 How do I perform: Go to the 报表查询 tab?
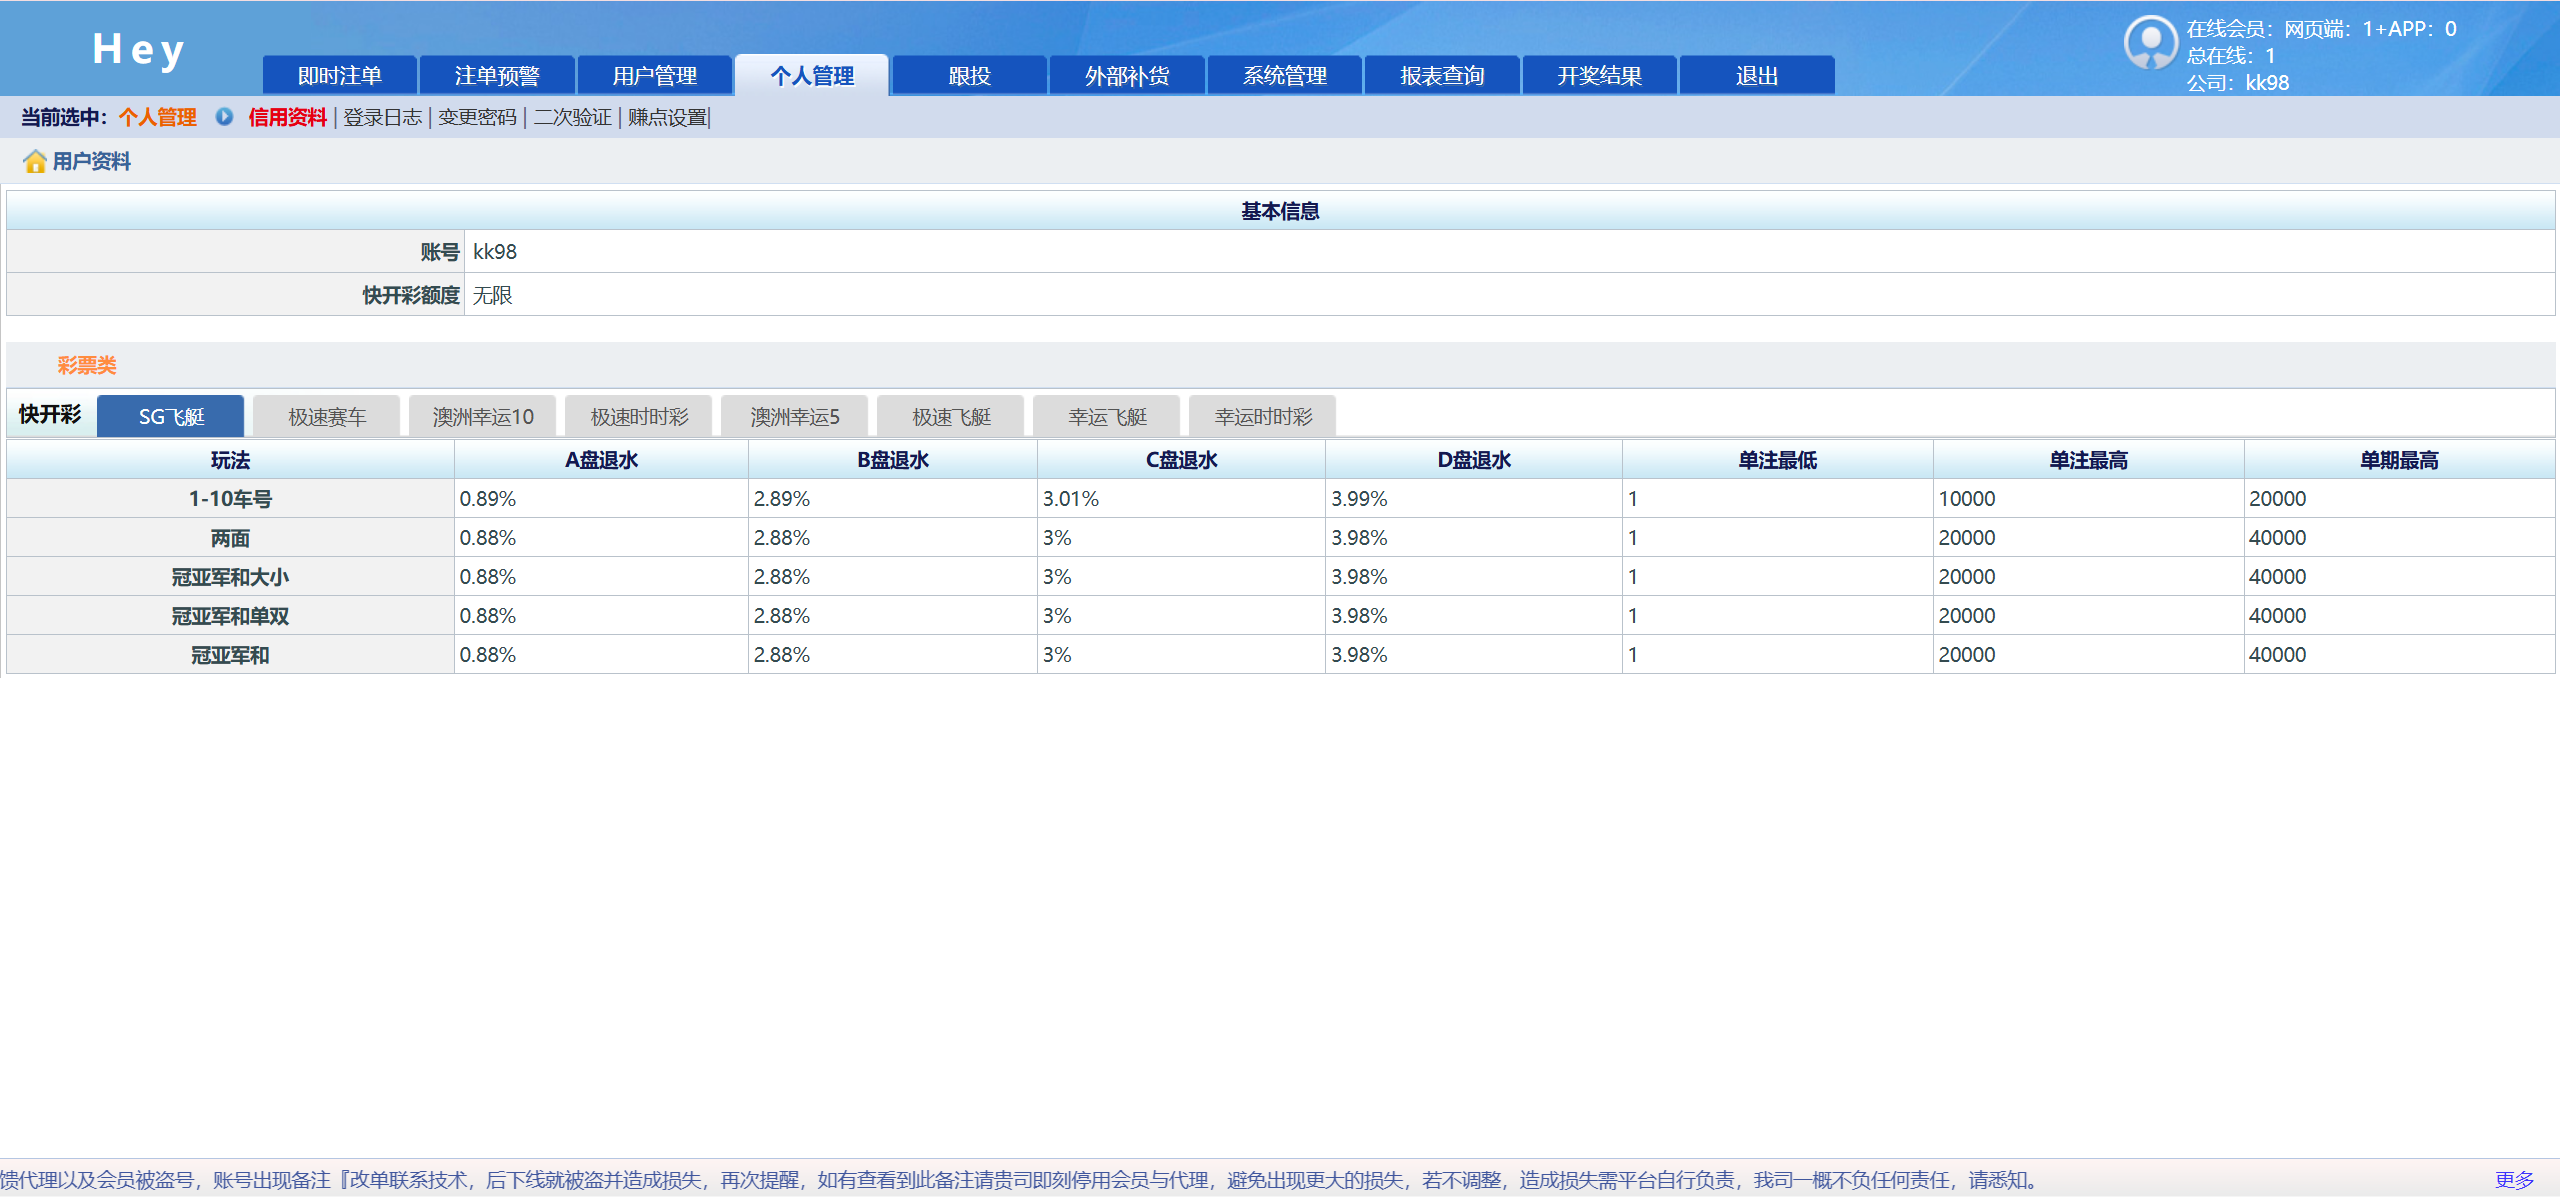[1441, 76]
